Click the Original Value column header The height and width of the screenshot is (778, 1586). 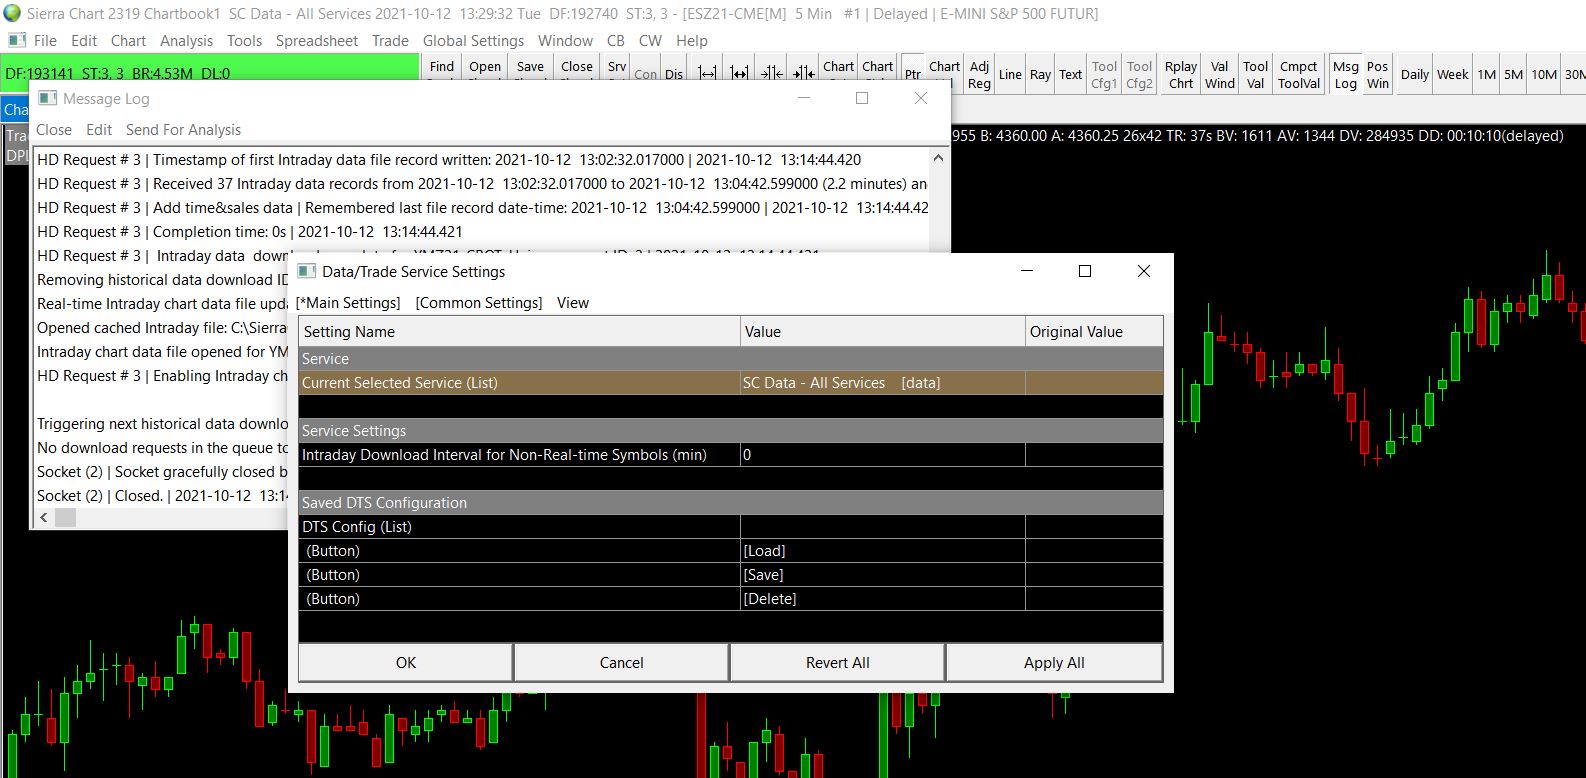[x=1094, y=332]
